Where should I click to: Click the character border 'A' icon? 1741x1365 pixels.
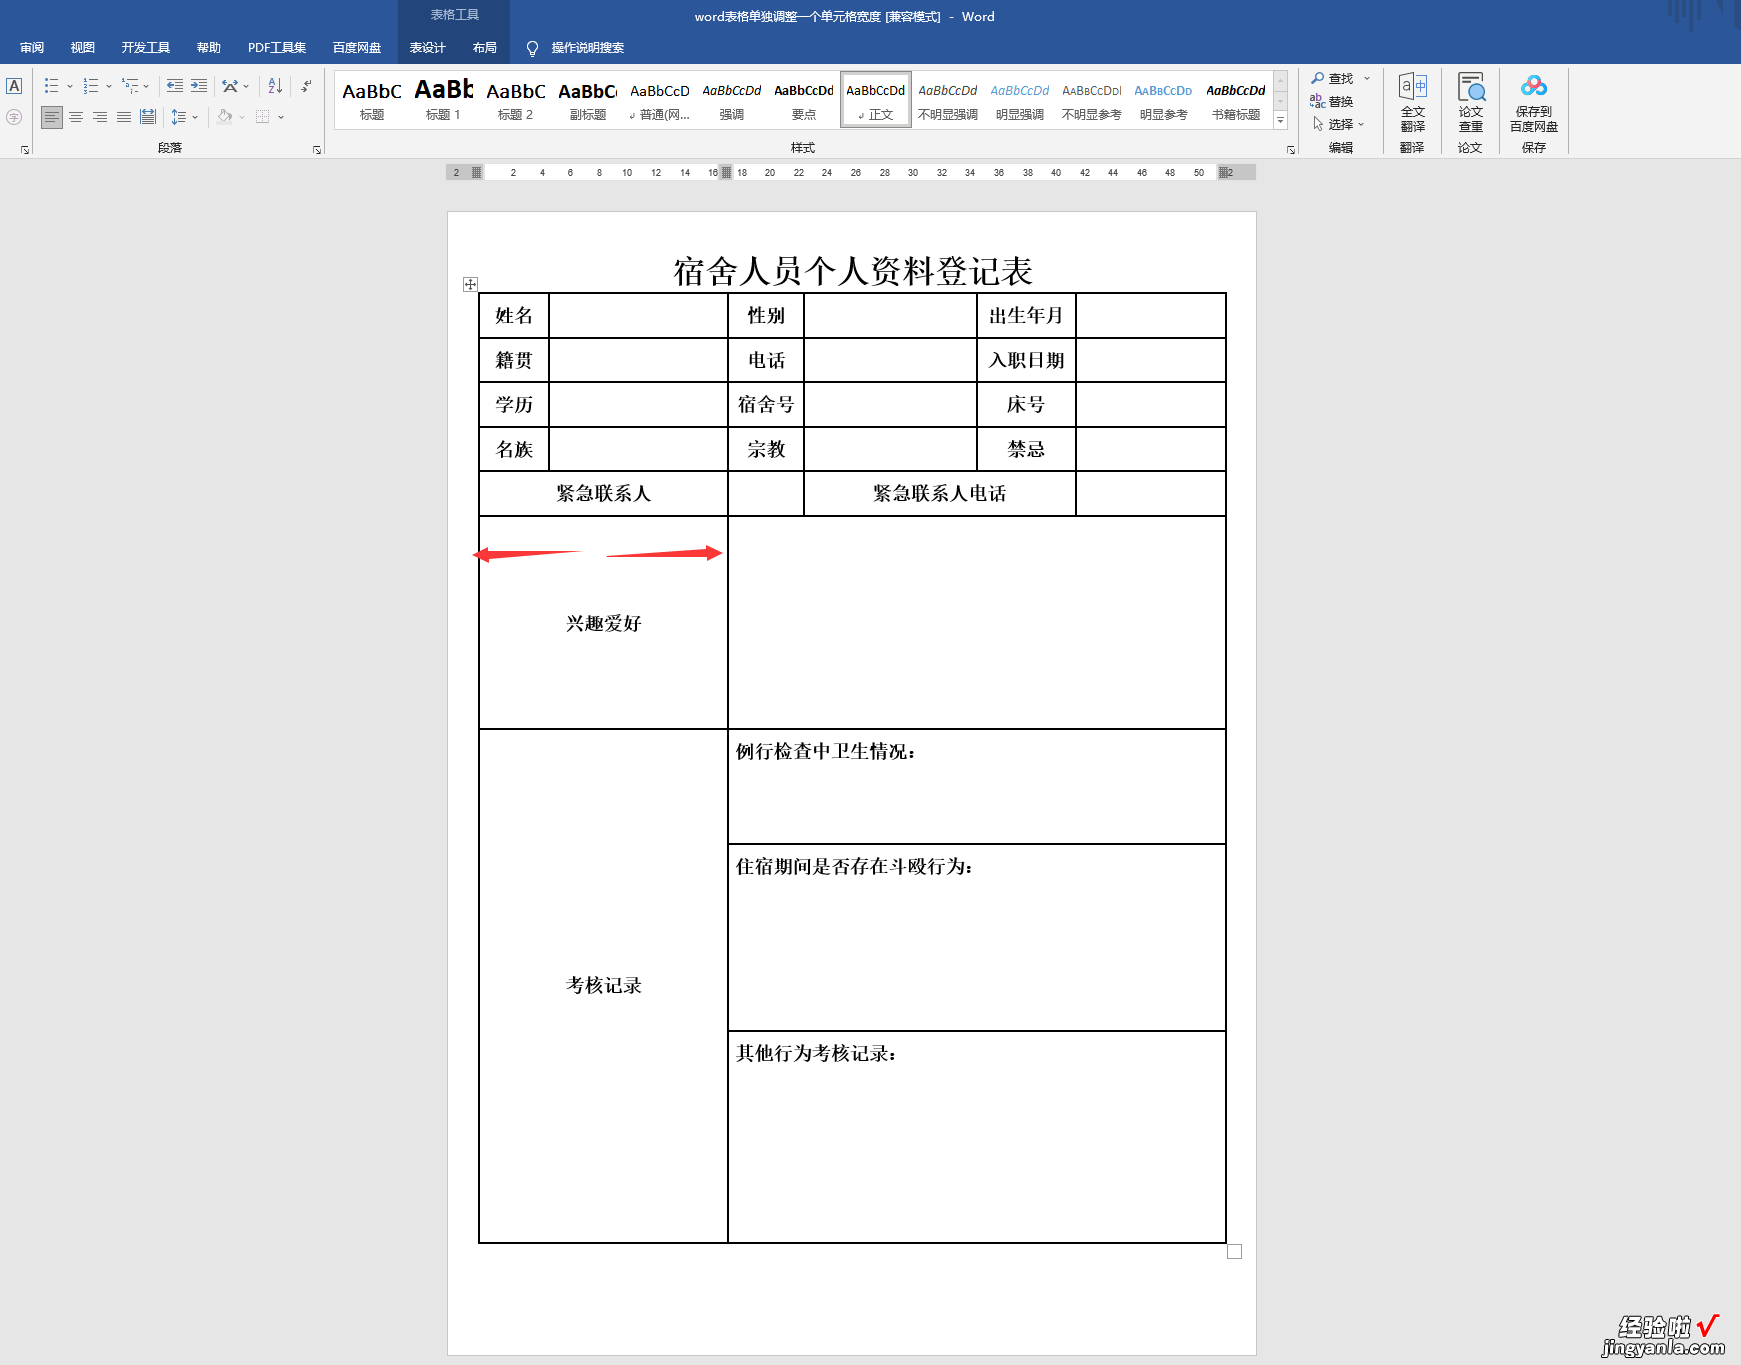[x=14, y=86]
